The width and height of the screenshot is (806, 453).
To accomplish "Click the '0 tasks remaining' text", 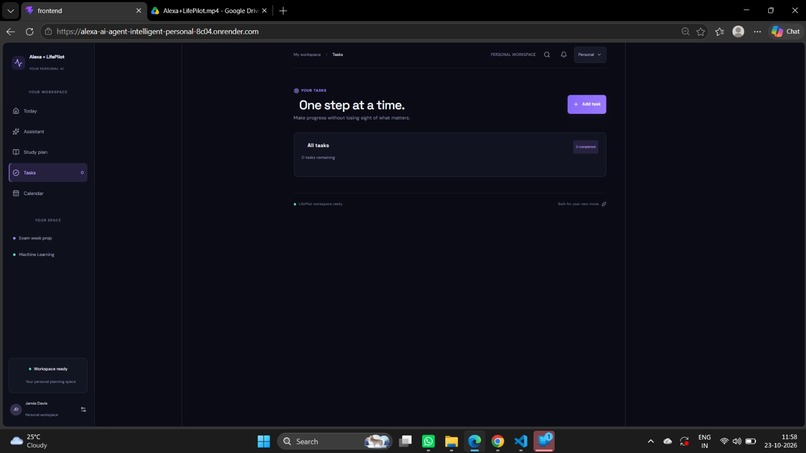I will click(x=318, y=158).
